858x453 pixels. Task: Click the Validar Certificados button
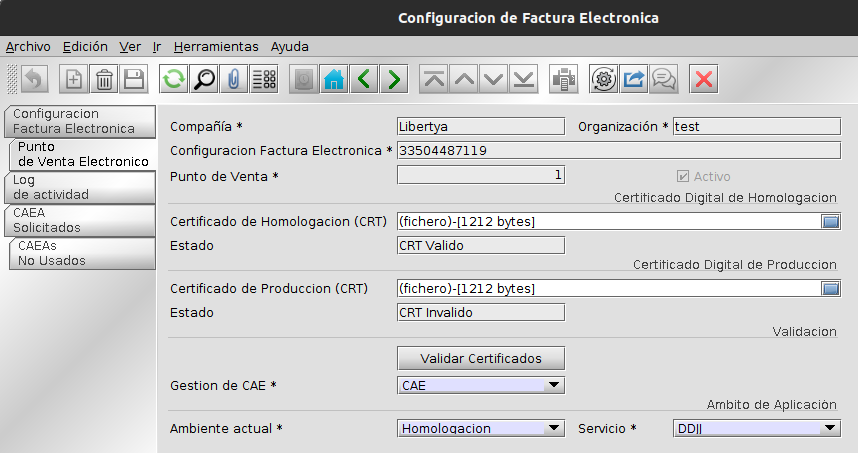pyautogui.click(x=481, y=358)
